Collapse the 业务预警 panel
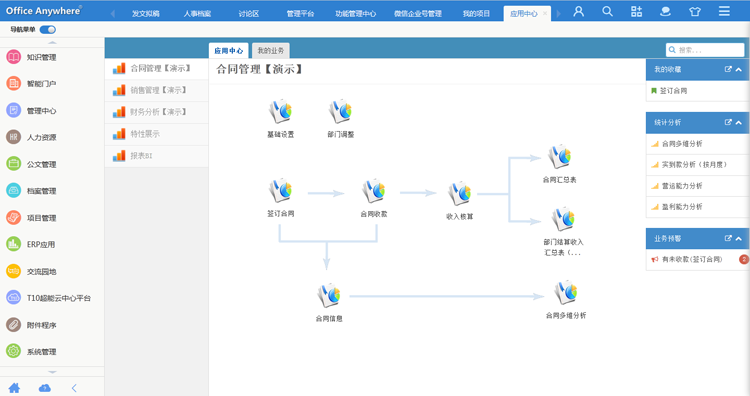This screenshot has height=396, width=750. point(739,238)
